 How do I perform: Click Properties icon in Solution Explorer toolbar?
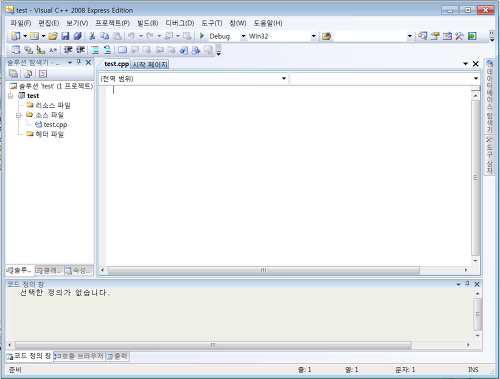click(14, 74)
